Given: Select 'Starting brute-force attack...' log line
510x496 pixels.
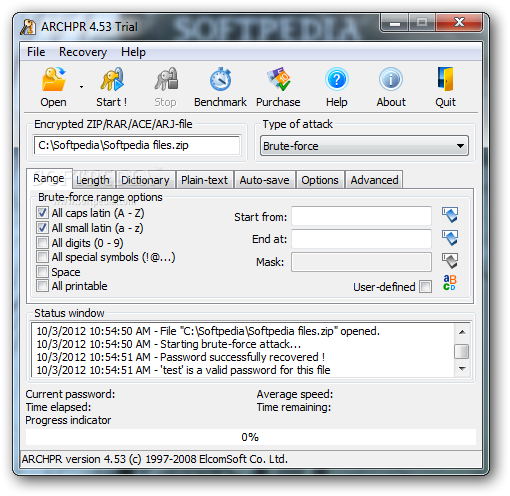Looking at the screenshot, I should tap(169, 344).
